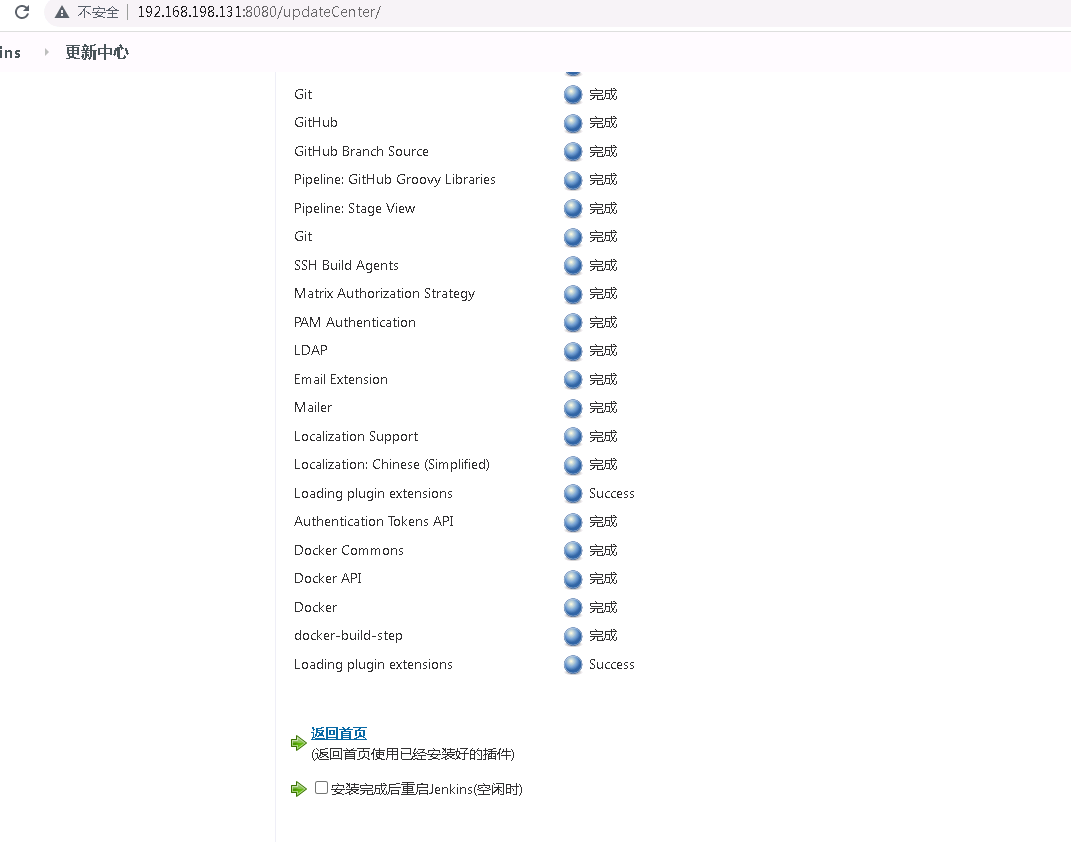This screenshot has width=1071, height=842.
Task: Click the 完成 status in the Docker Commons row
Action: coord(603,550)
